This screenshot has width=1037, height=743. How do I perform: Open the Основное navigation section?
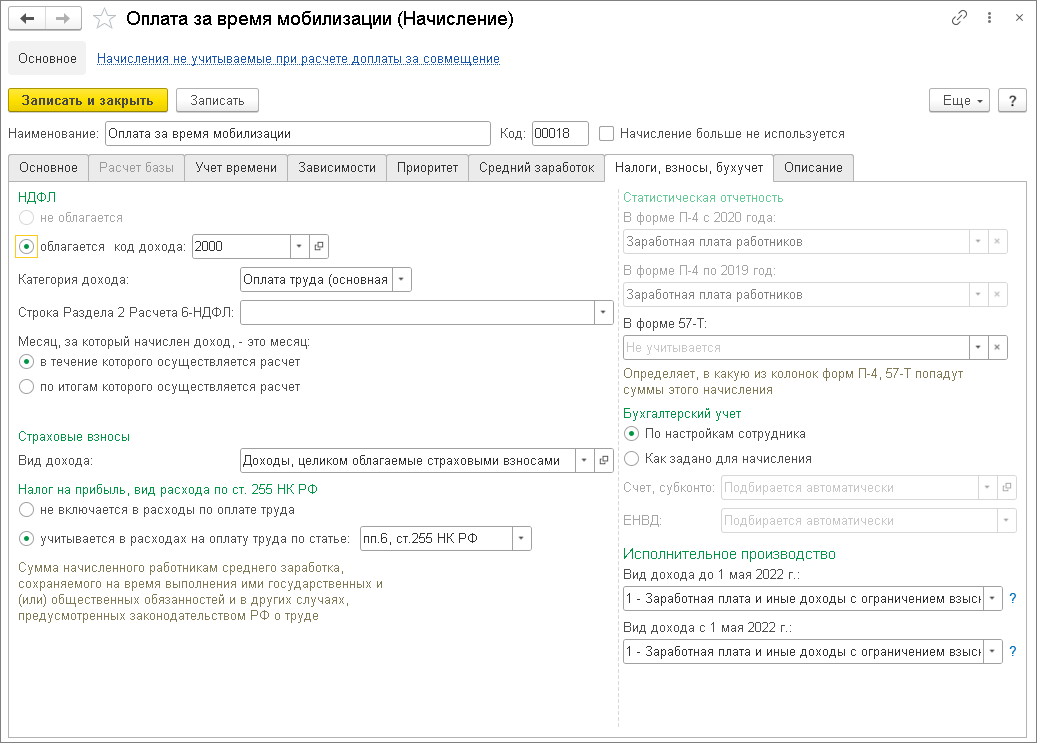coord(48,58)
